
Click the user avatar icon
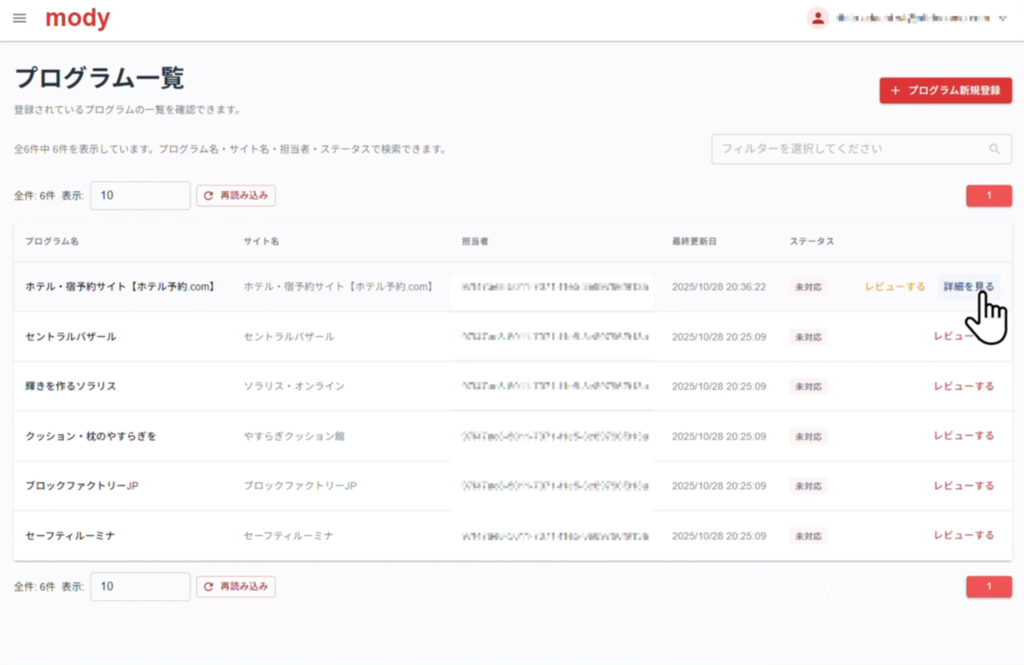[818, 18]
